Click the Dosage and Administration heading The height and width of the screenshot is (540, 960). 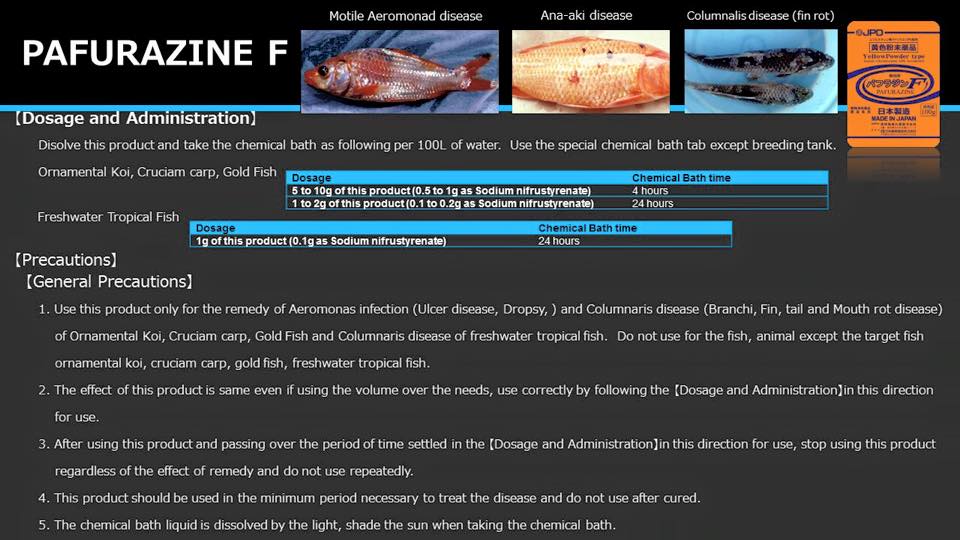(135, 118)
